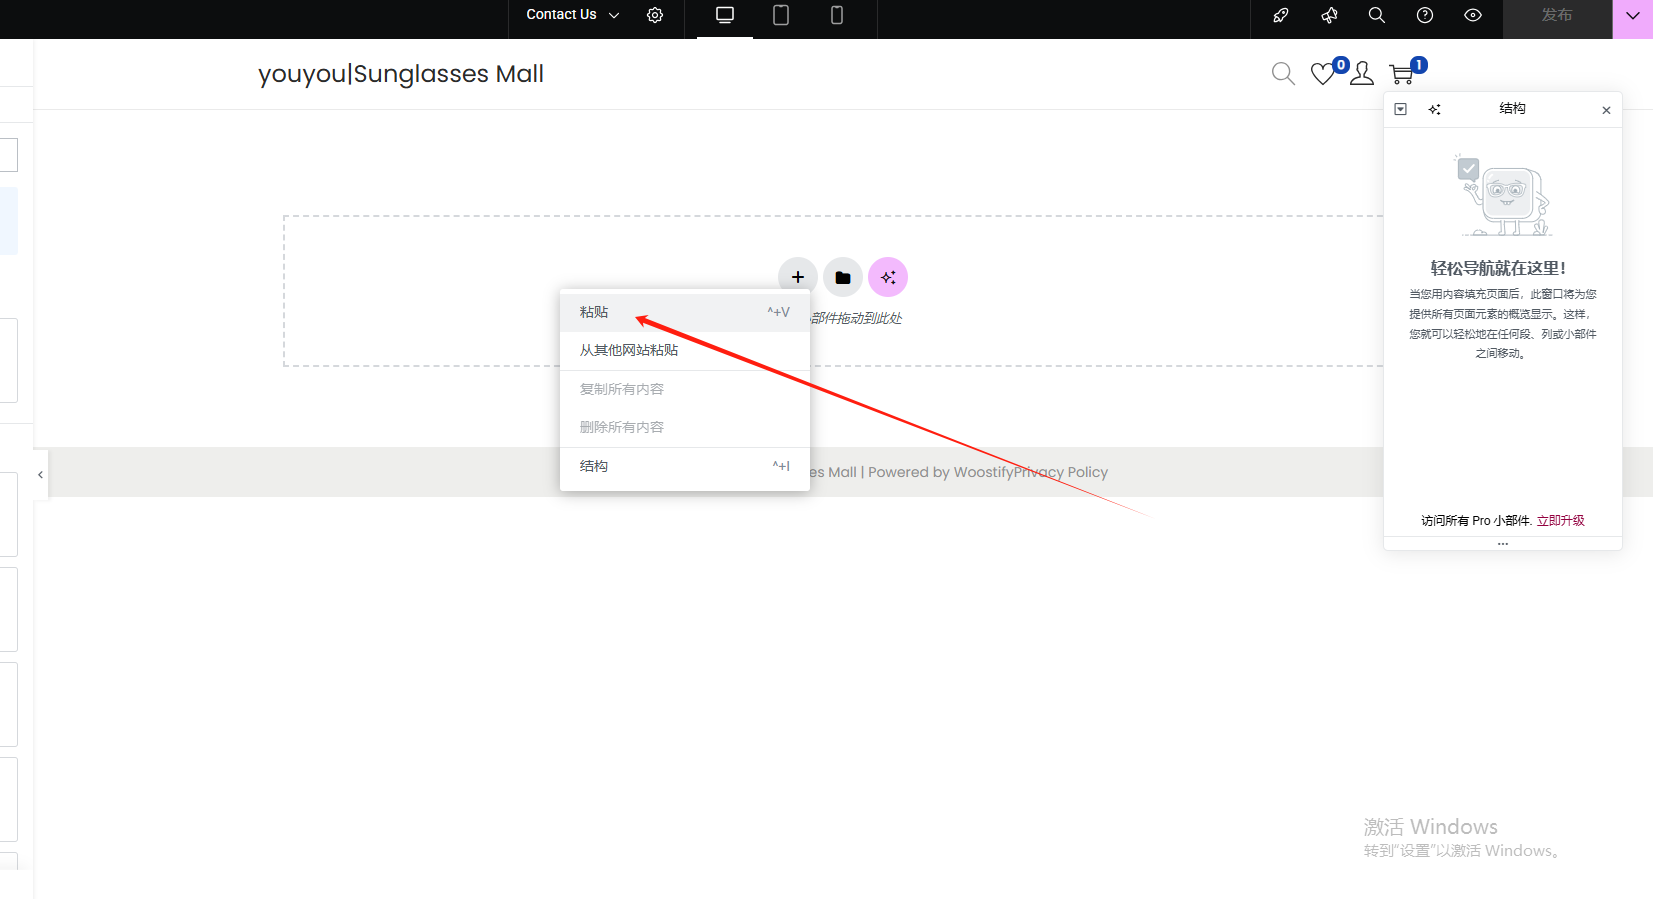The width and height of the screenshot is (1653, 899).
Task: Switch to desktop device view
Action: (725, 15)
